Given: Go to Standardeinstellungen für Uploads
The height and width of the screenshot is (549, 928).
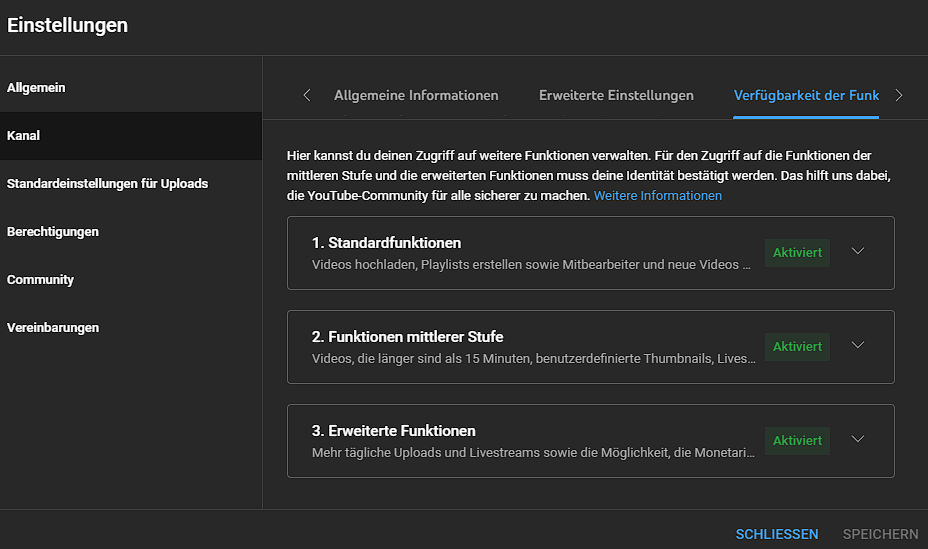Looking at the screenshot, I should (108, 184).
